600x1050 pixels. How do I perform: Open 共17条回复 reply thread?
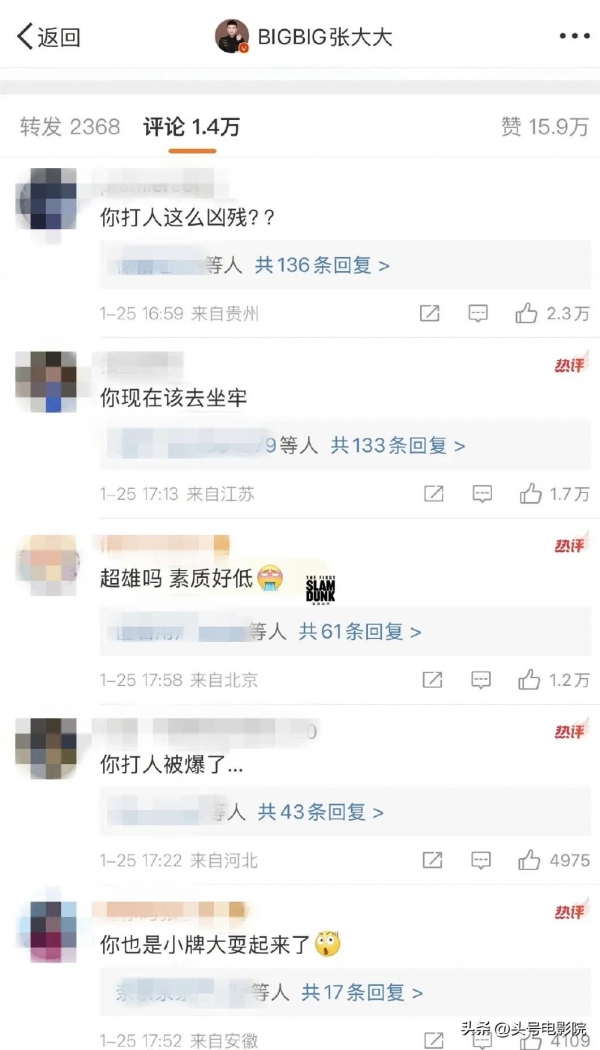[x=362, y=992]
